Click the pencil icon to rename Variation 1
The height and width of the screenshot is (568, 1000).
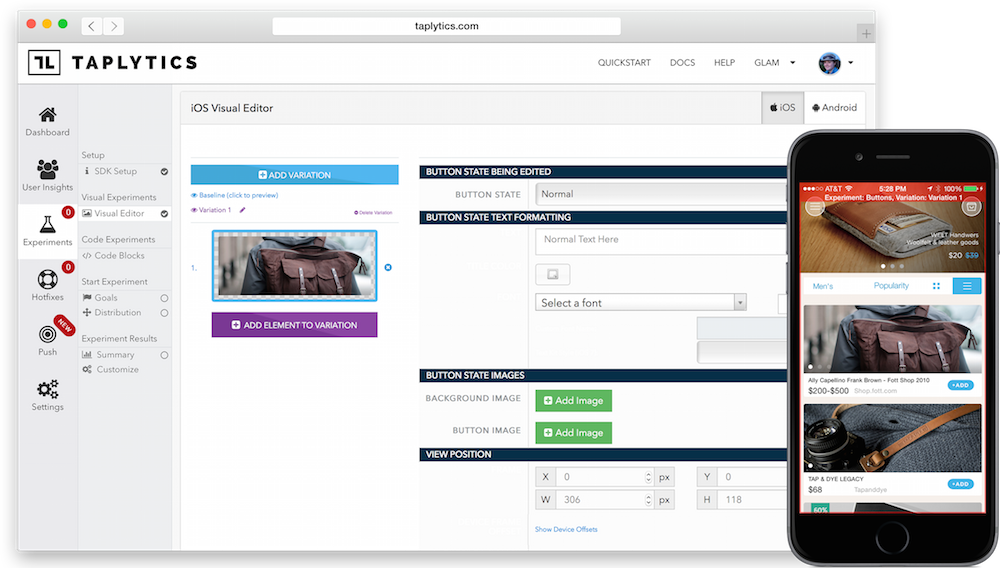[242, 210]
